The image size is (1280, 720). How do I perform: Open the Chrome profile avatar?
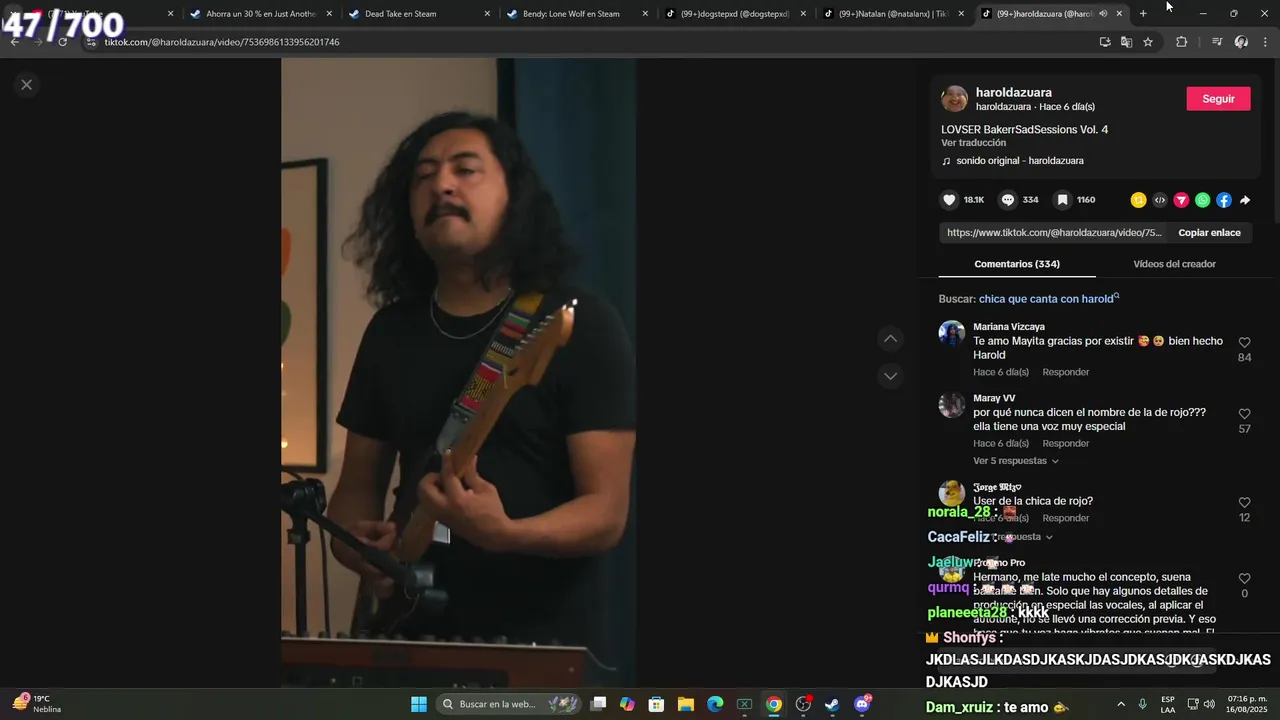pyautogui.click(x=1241, y=42)
